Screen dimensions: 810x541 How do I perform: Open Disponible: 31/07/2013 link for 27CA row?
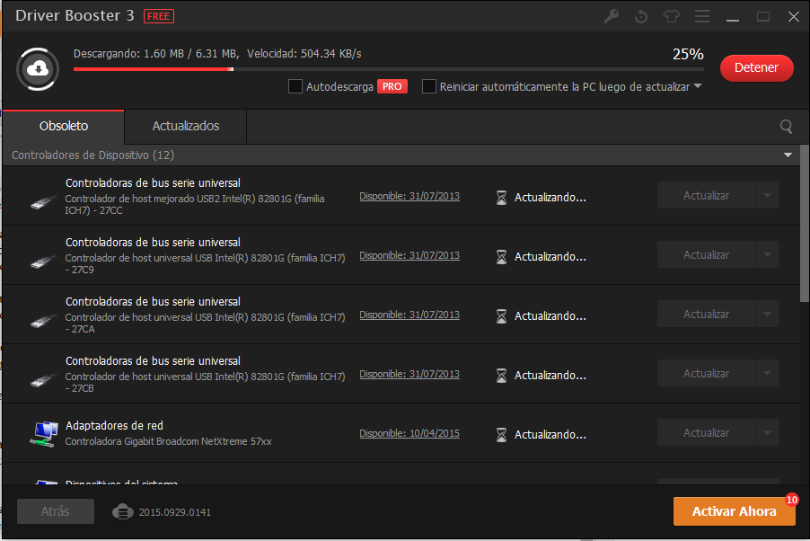(409, 315)
